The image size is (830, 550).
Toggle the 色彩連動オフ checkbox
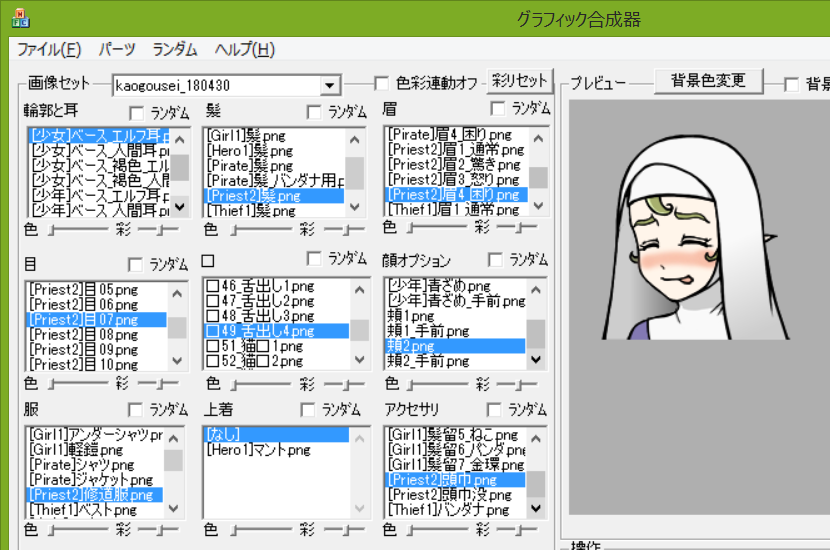pyautogui.click(x=381, y=83)
